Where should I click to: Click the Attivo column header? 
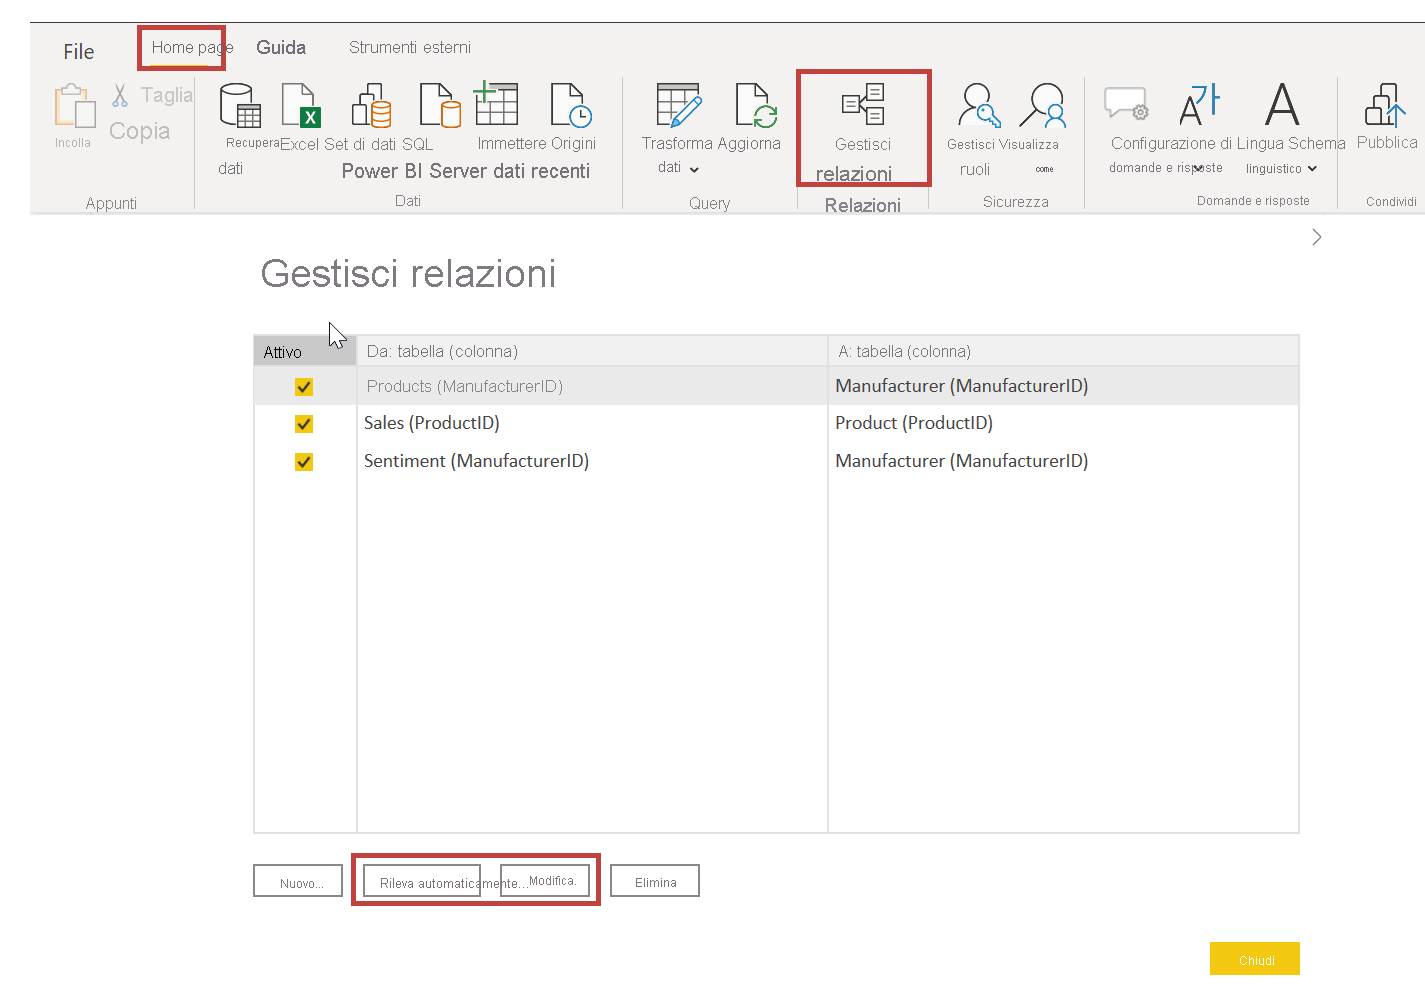pyautogui.click(x=305, y=351)
